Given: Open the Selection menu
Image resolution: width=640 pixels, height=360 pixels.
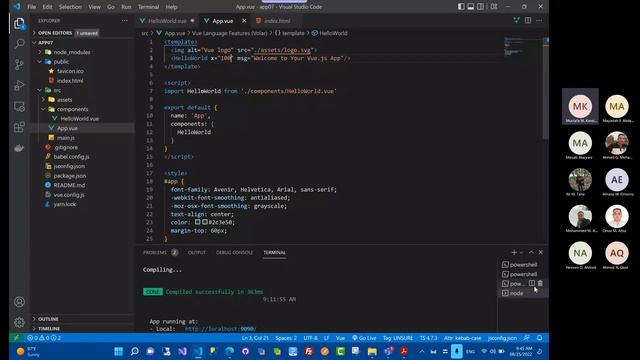Looking at the screenshot, I should [x=70, y=7].
